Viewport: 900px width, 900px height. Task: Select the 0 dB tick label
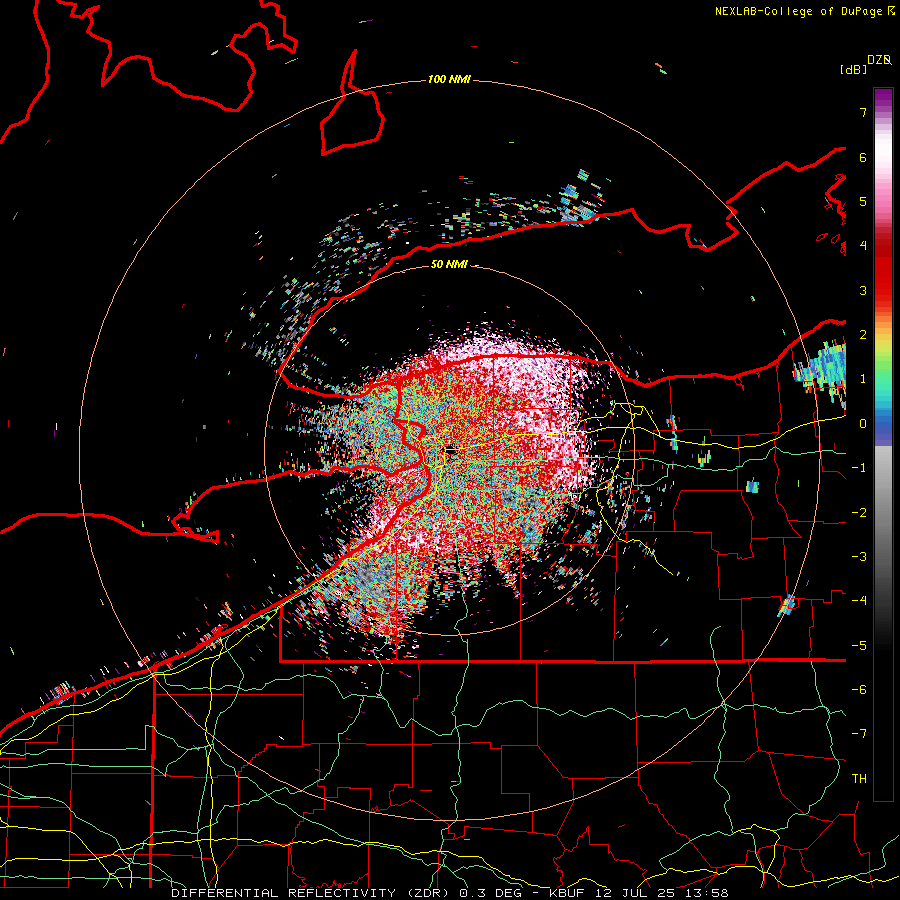(x=863, y=424)
